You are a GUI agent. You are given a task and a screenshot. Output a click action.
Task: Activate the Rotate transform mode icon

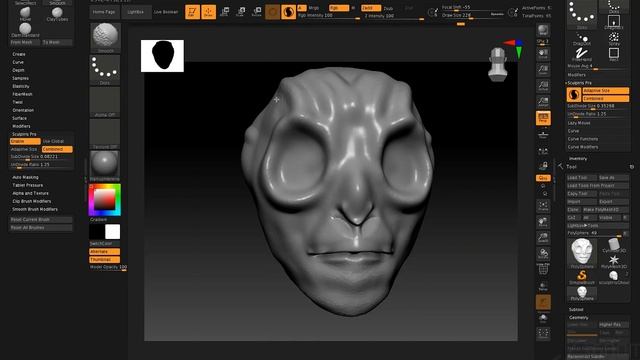pos(256,12)
